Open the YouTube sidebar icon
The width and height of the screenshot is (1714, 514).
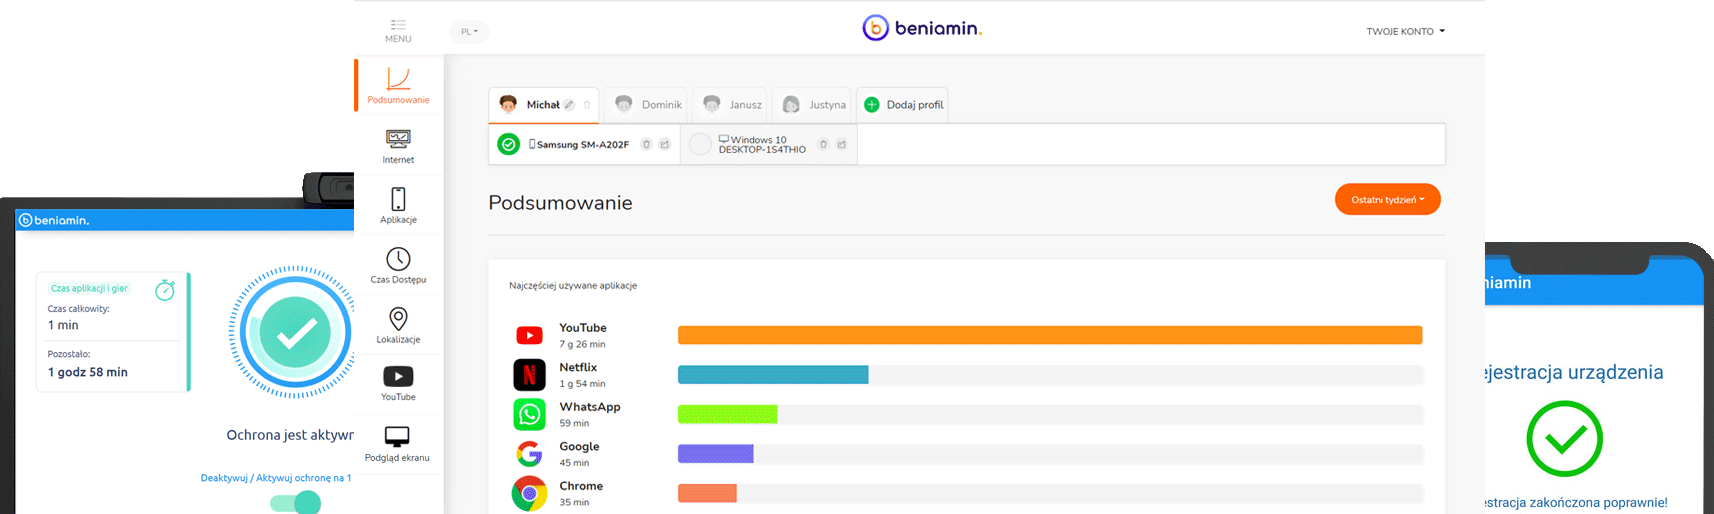click(x=398, y=377)
